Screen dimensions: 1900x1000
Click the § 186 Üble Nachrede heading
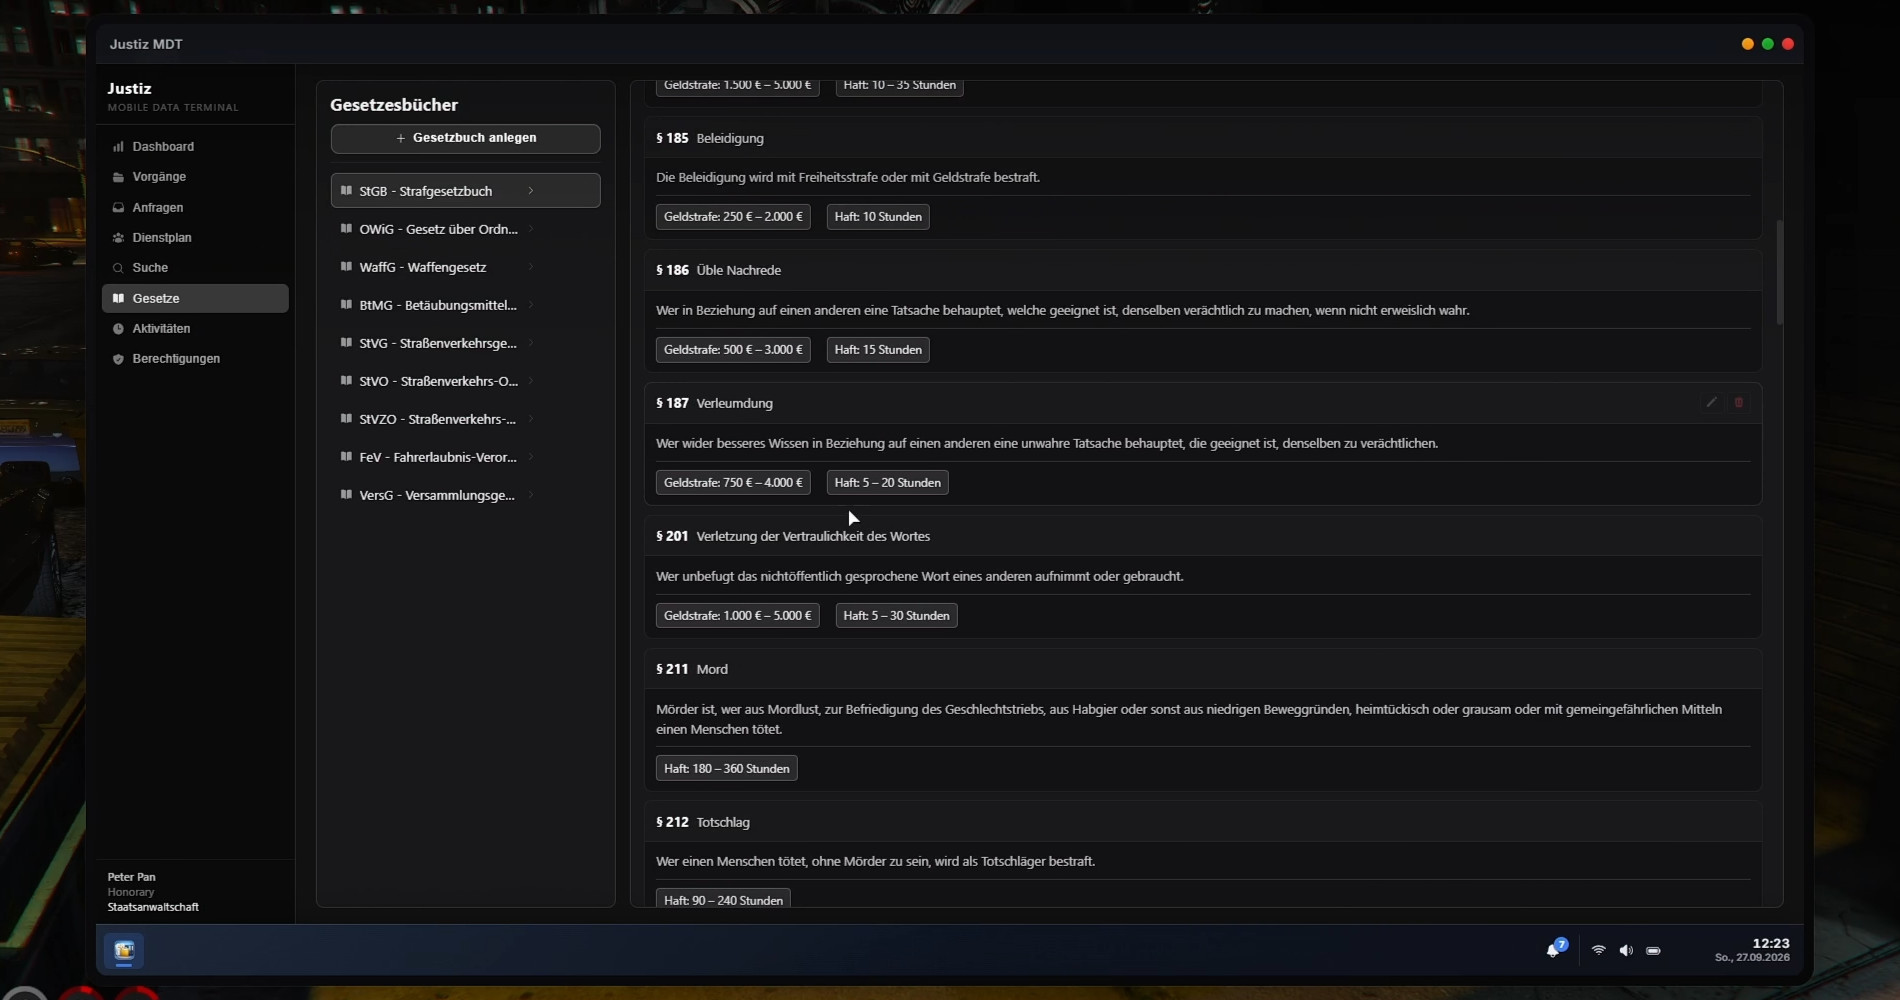click(718, 270)
